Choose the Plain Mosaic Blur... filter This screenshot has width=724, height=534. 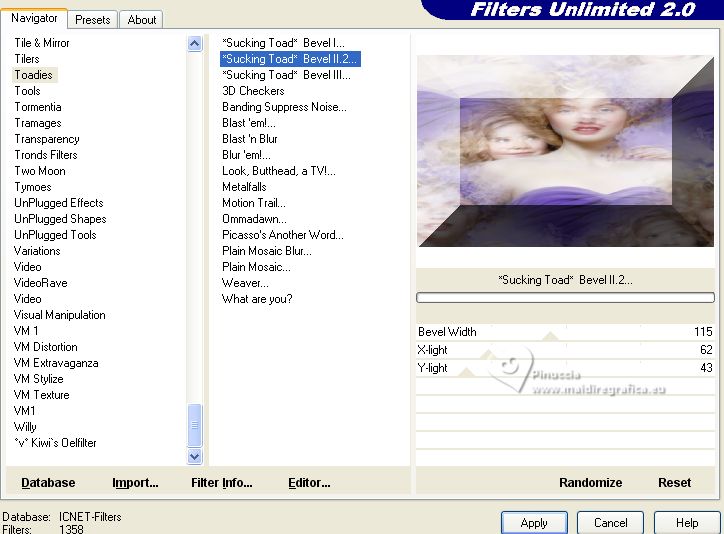pos(266,251)
